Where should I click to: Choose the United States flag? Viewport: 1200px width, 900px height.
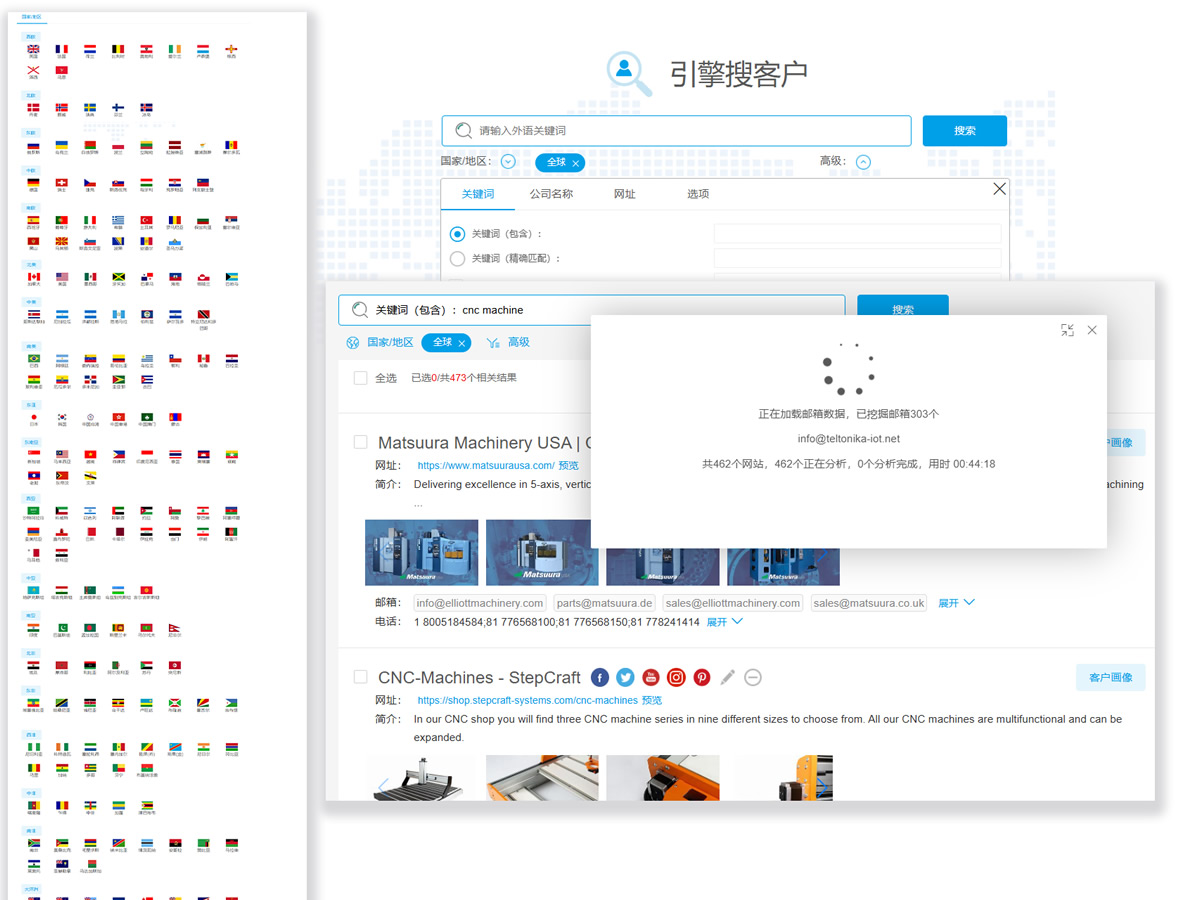pyautogui.click(x=62, y=277)
